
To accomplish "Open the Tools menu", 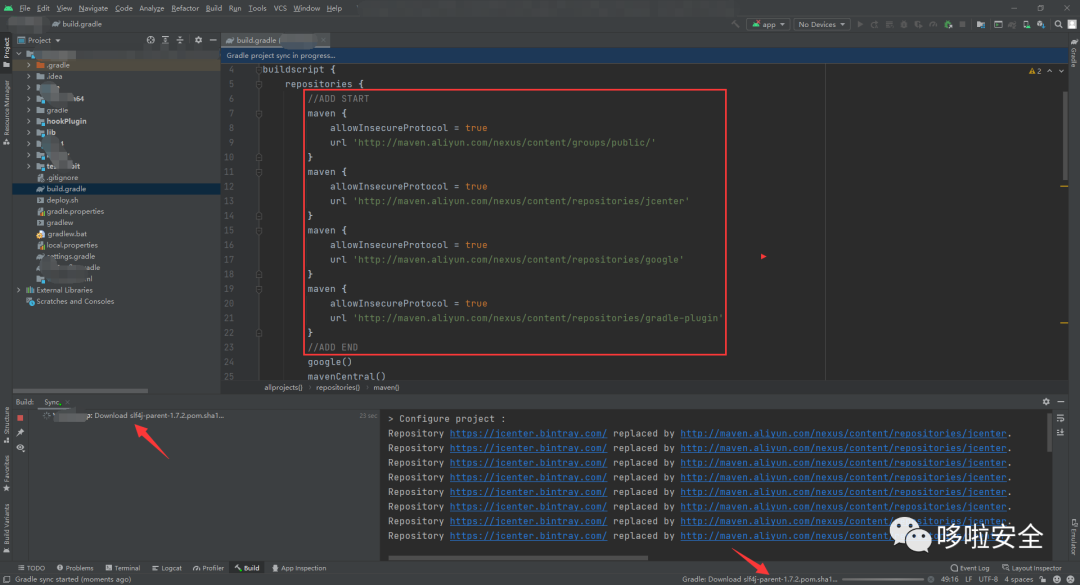I will pos(257,8).
